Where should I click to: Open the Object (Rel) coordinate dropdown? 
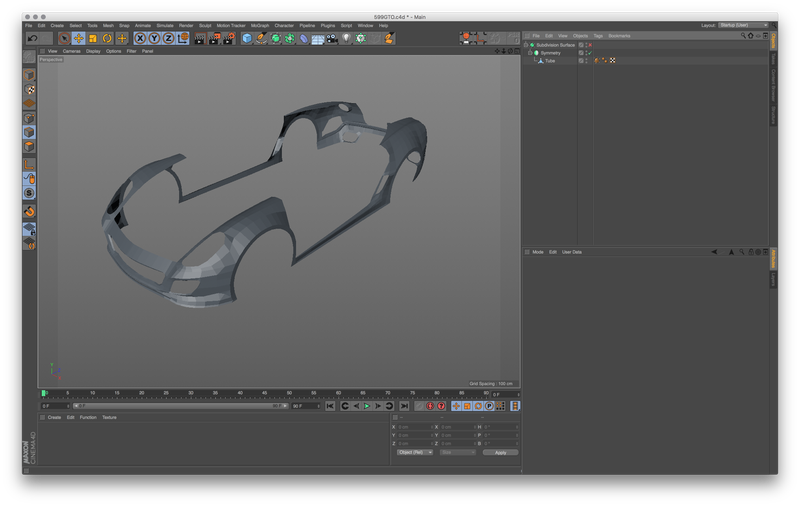pyautogui.click(x=414, y=452)
